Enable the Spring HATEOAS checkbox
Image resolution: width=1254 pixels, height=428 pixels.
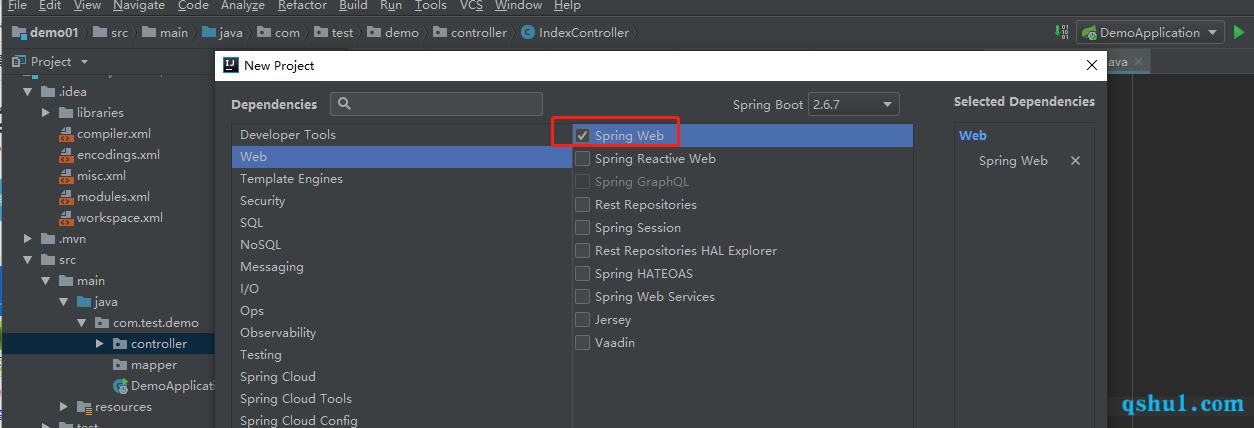point(582,274)
